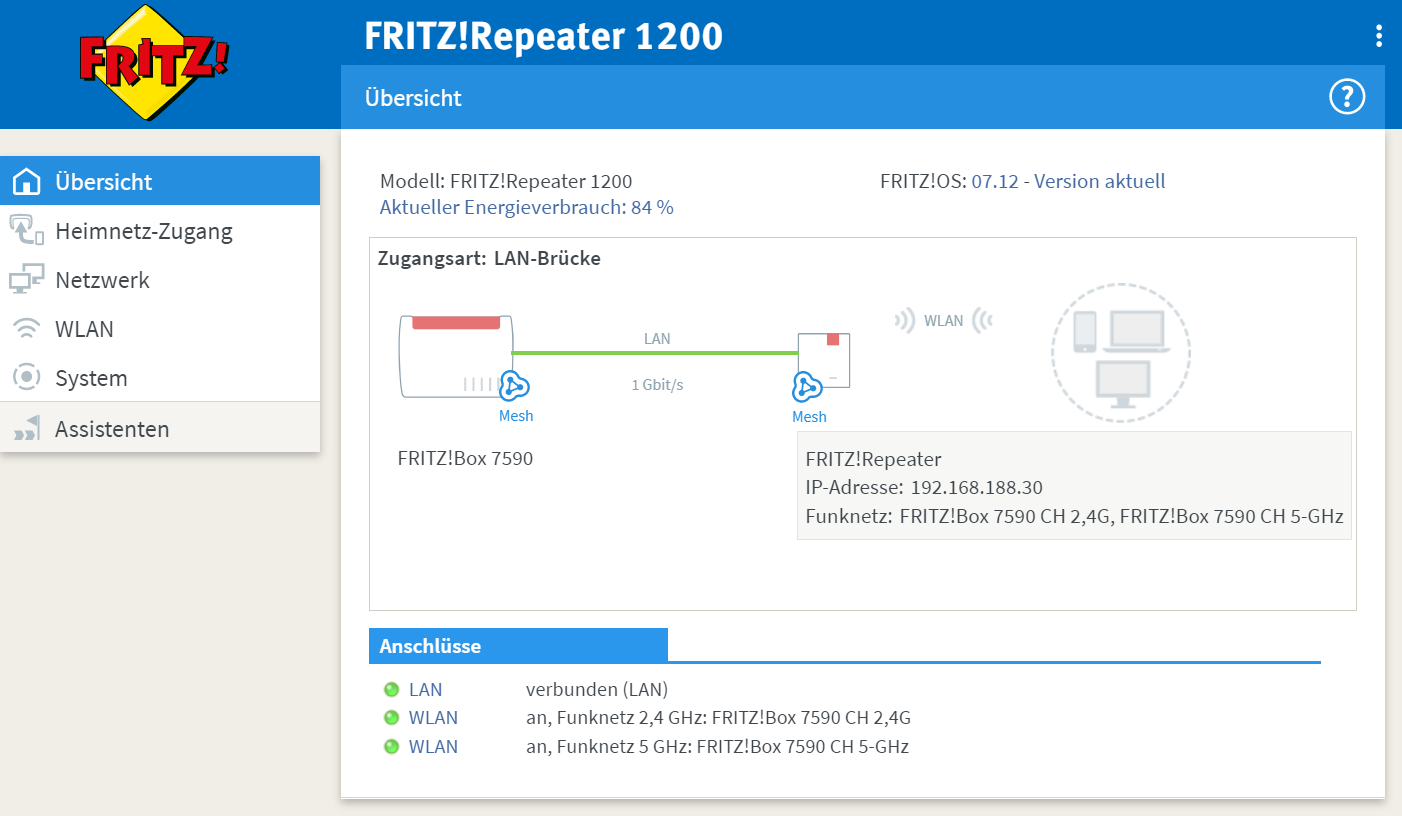
Task: Open the WLAN menu in the sidebar
Action: pos(160,329)
